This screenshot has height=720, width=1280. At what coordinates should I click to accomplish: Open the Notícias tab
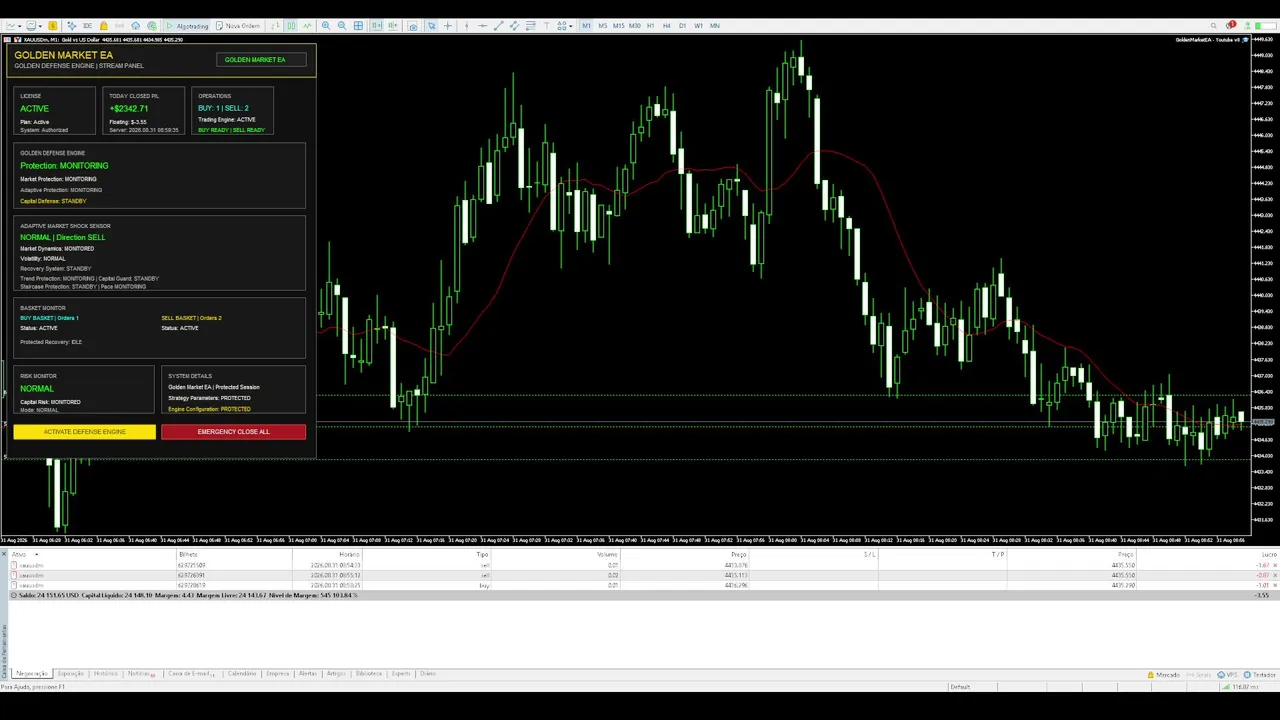141,674
